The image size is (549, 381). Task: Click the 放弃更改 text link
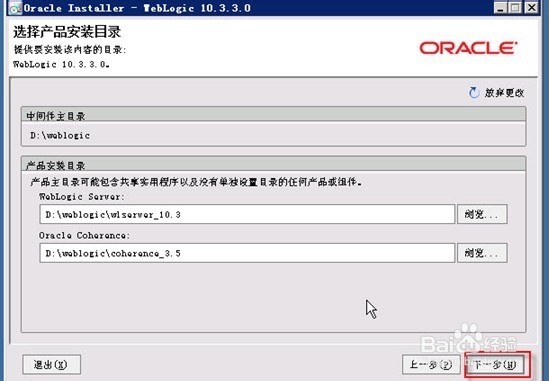[504, 93]
